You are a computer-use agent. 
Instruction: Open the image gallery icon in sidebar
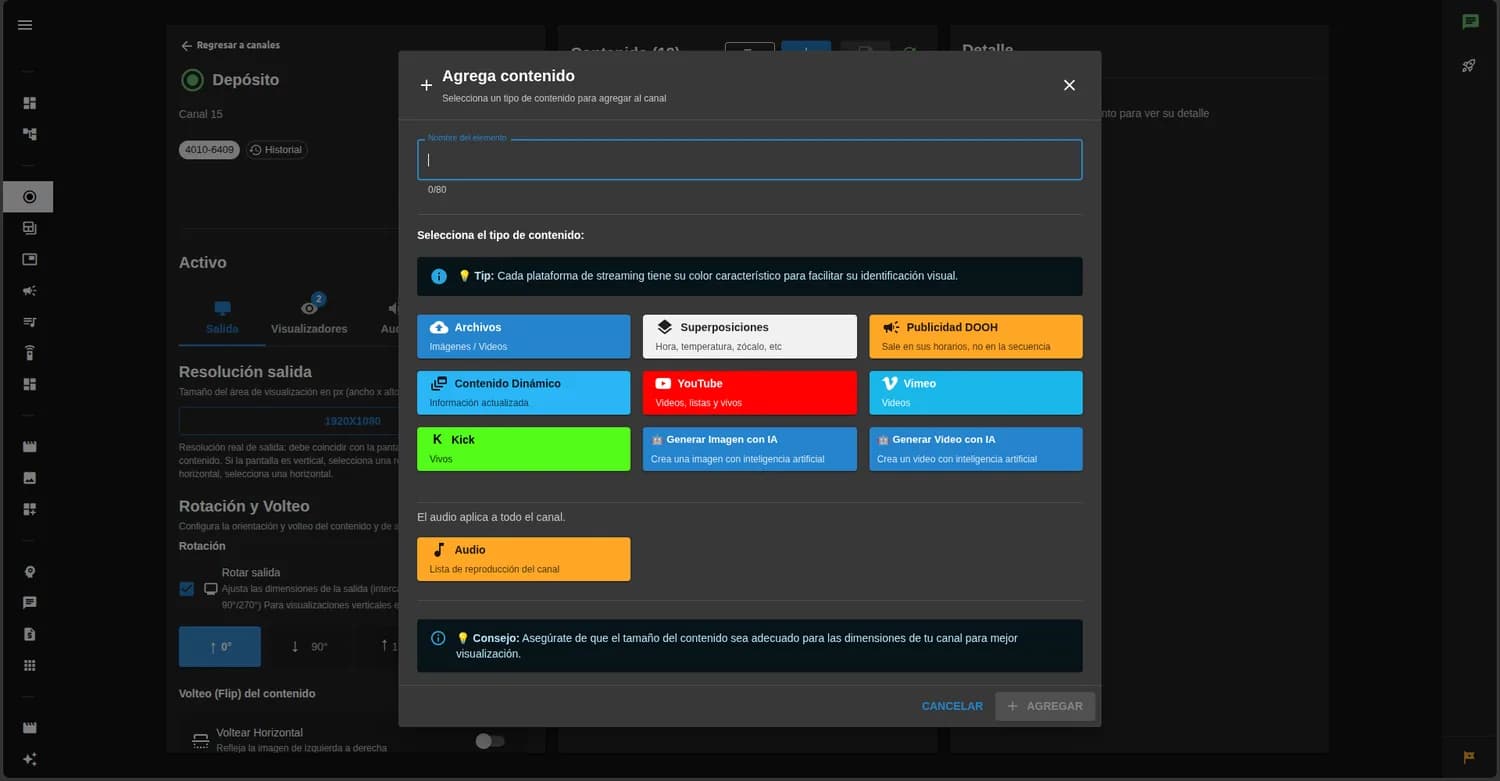(x=29, y=478)
